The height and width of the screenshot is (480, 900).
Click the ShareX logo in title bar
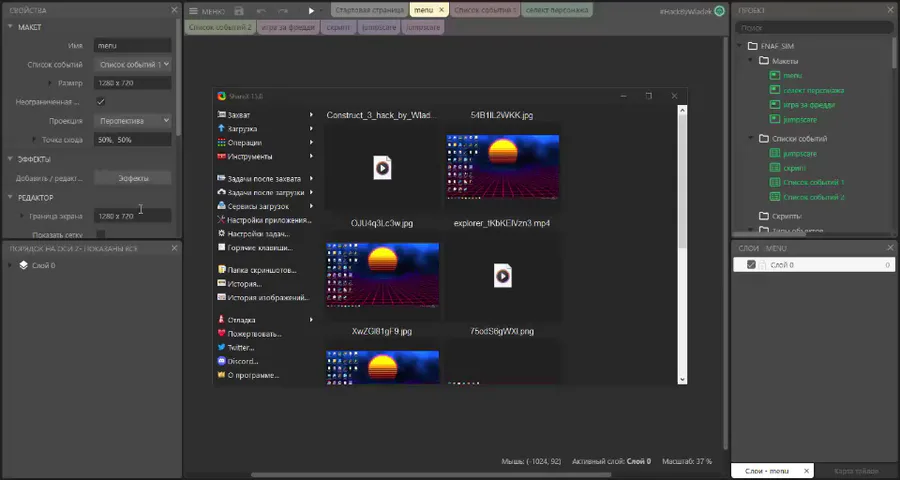222,96
